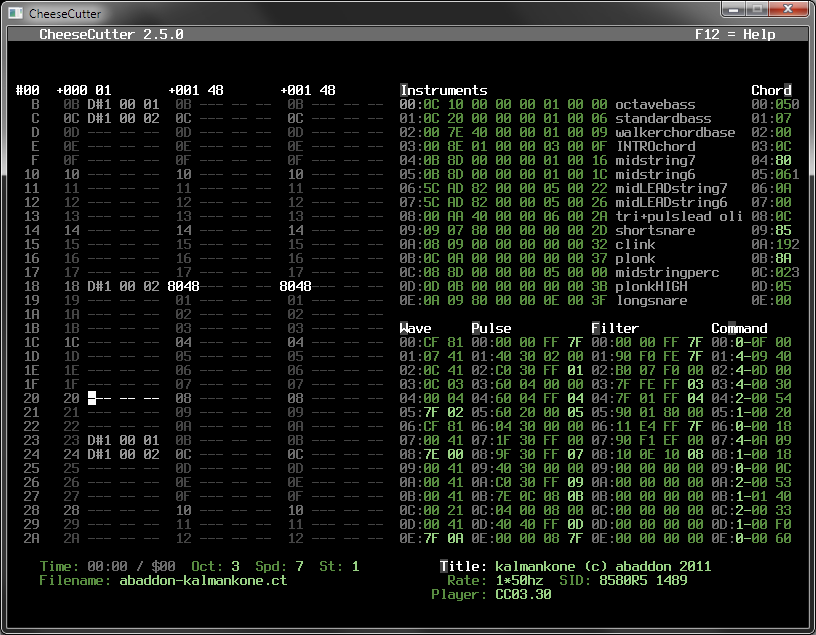Select chord table entry 0C:023

[775, 273]
